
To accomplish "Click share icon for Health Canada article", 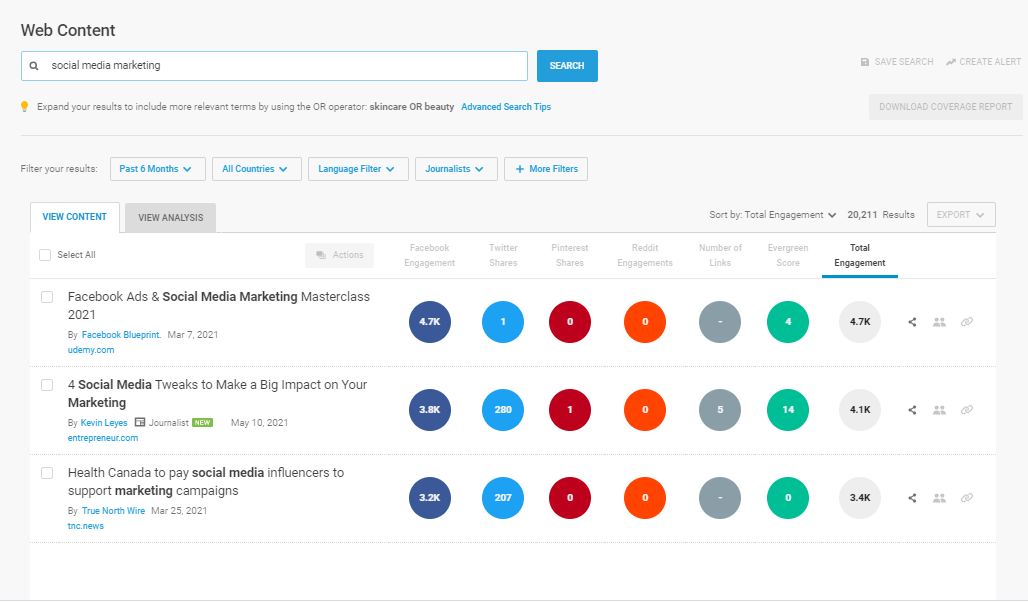I will [912, 498].
